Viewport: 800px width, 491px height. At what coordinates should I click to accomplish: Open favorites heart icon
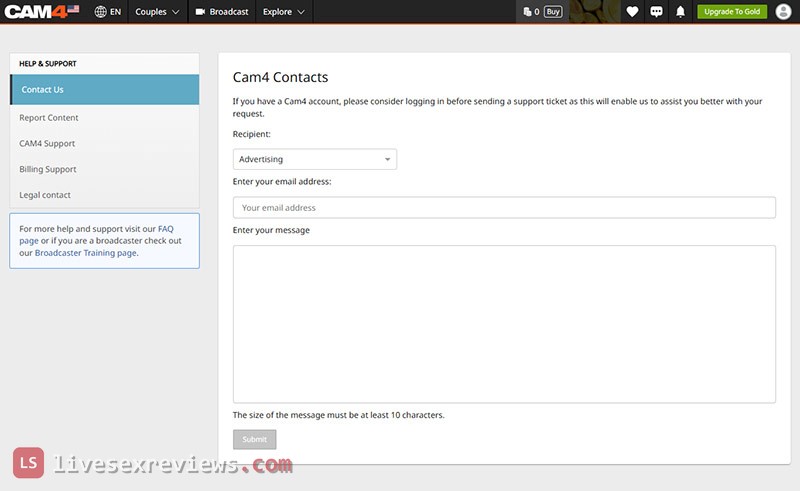point(632,12)
